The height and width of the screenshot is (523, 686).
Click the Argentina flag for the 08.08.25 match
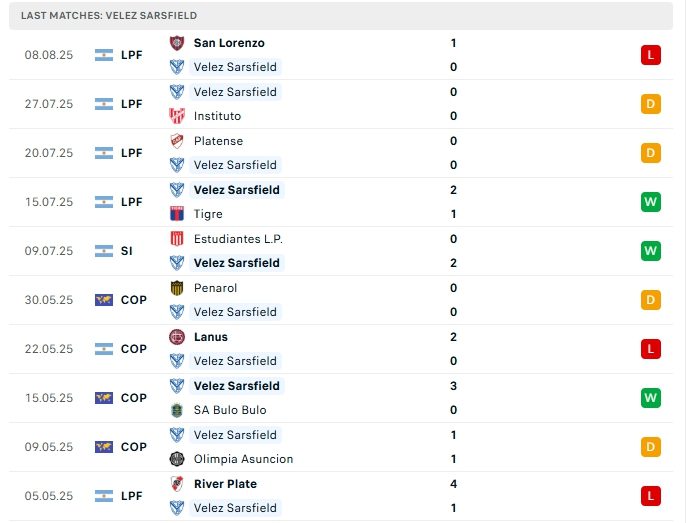(104, 55)
